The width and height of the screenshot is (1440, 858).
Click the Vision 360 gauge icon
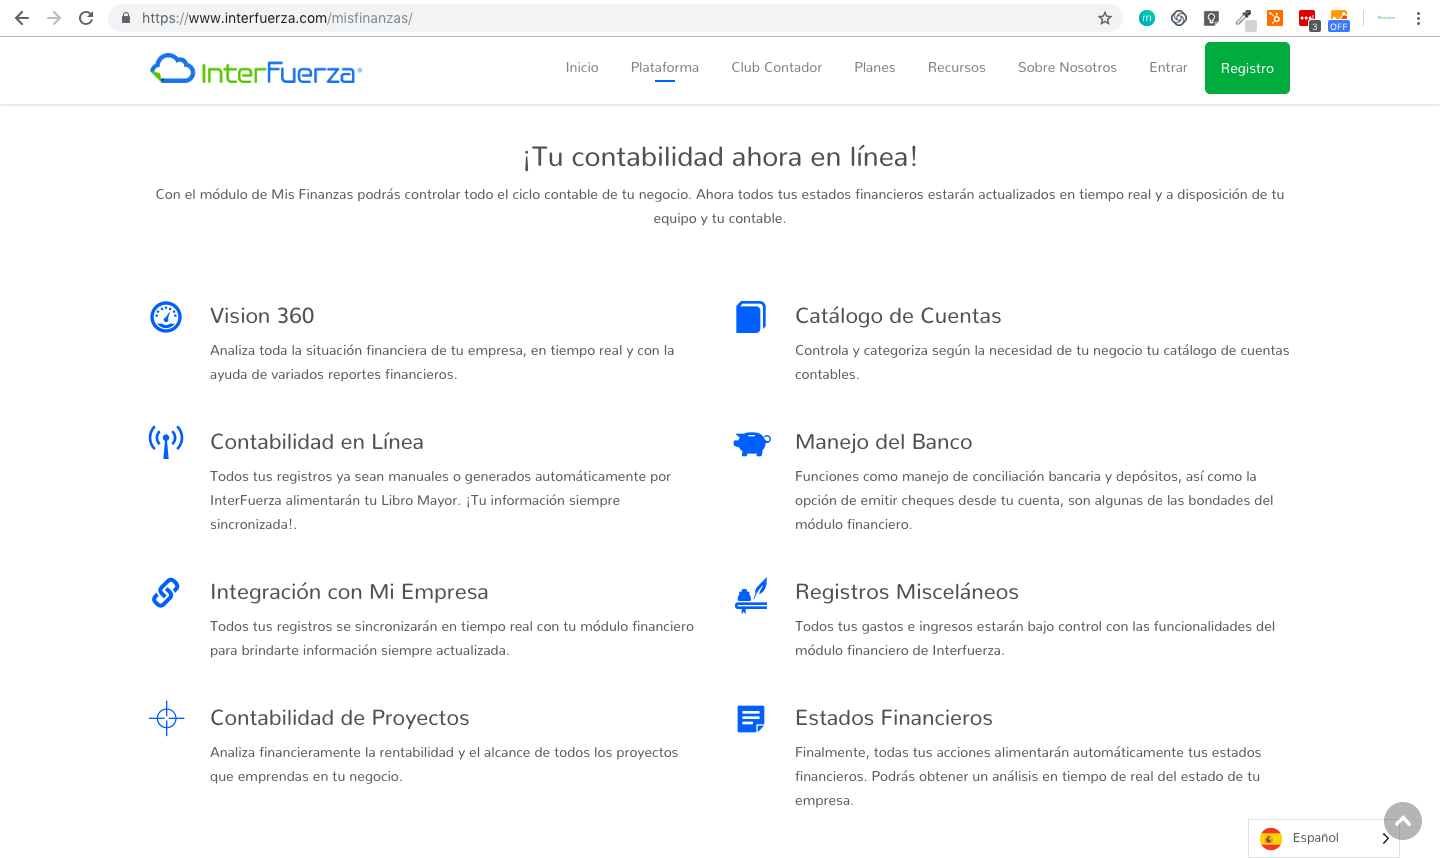coord(166,317)
